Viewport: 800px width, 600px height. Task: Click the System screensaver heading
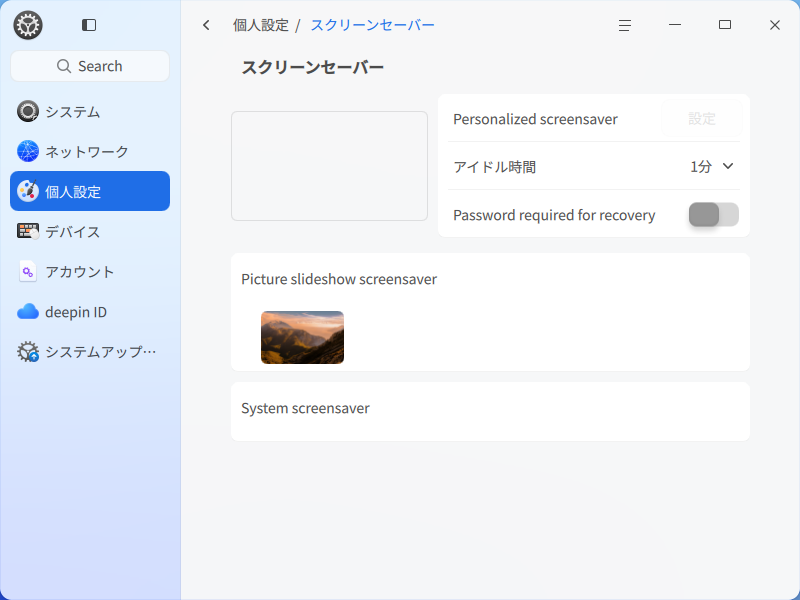click(x=305, y=408)
